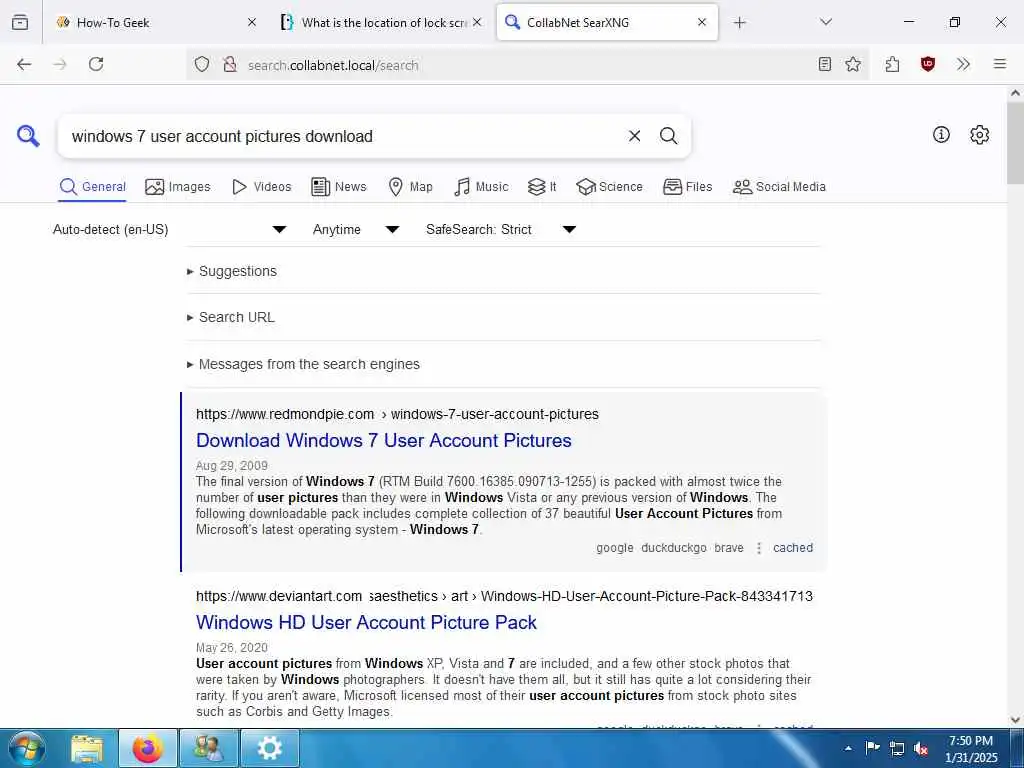Open uBlock Origin extension icon
The image size is (1024, 768).
click(927, 64)
